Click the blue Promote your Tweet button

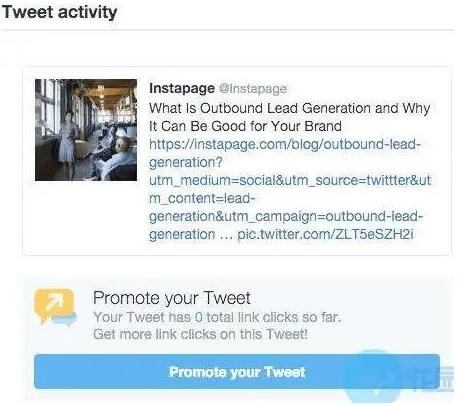click(237, 371)
